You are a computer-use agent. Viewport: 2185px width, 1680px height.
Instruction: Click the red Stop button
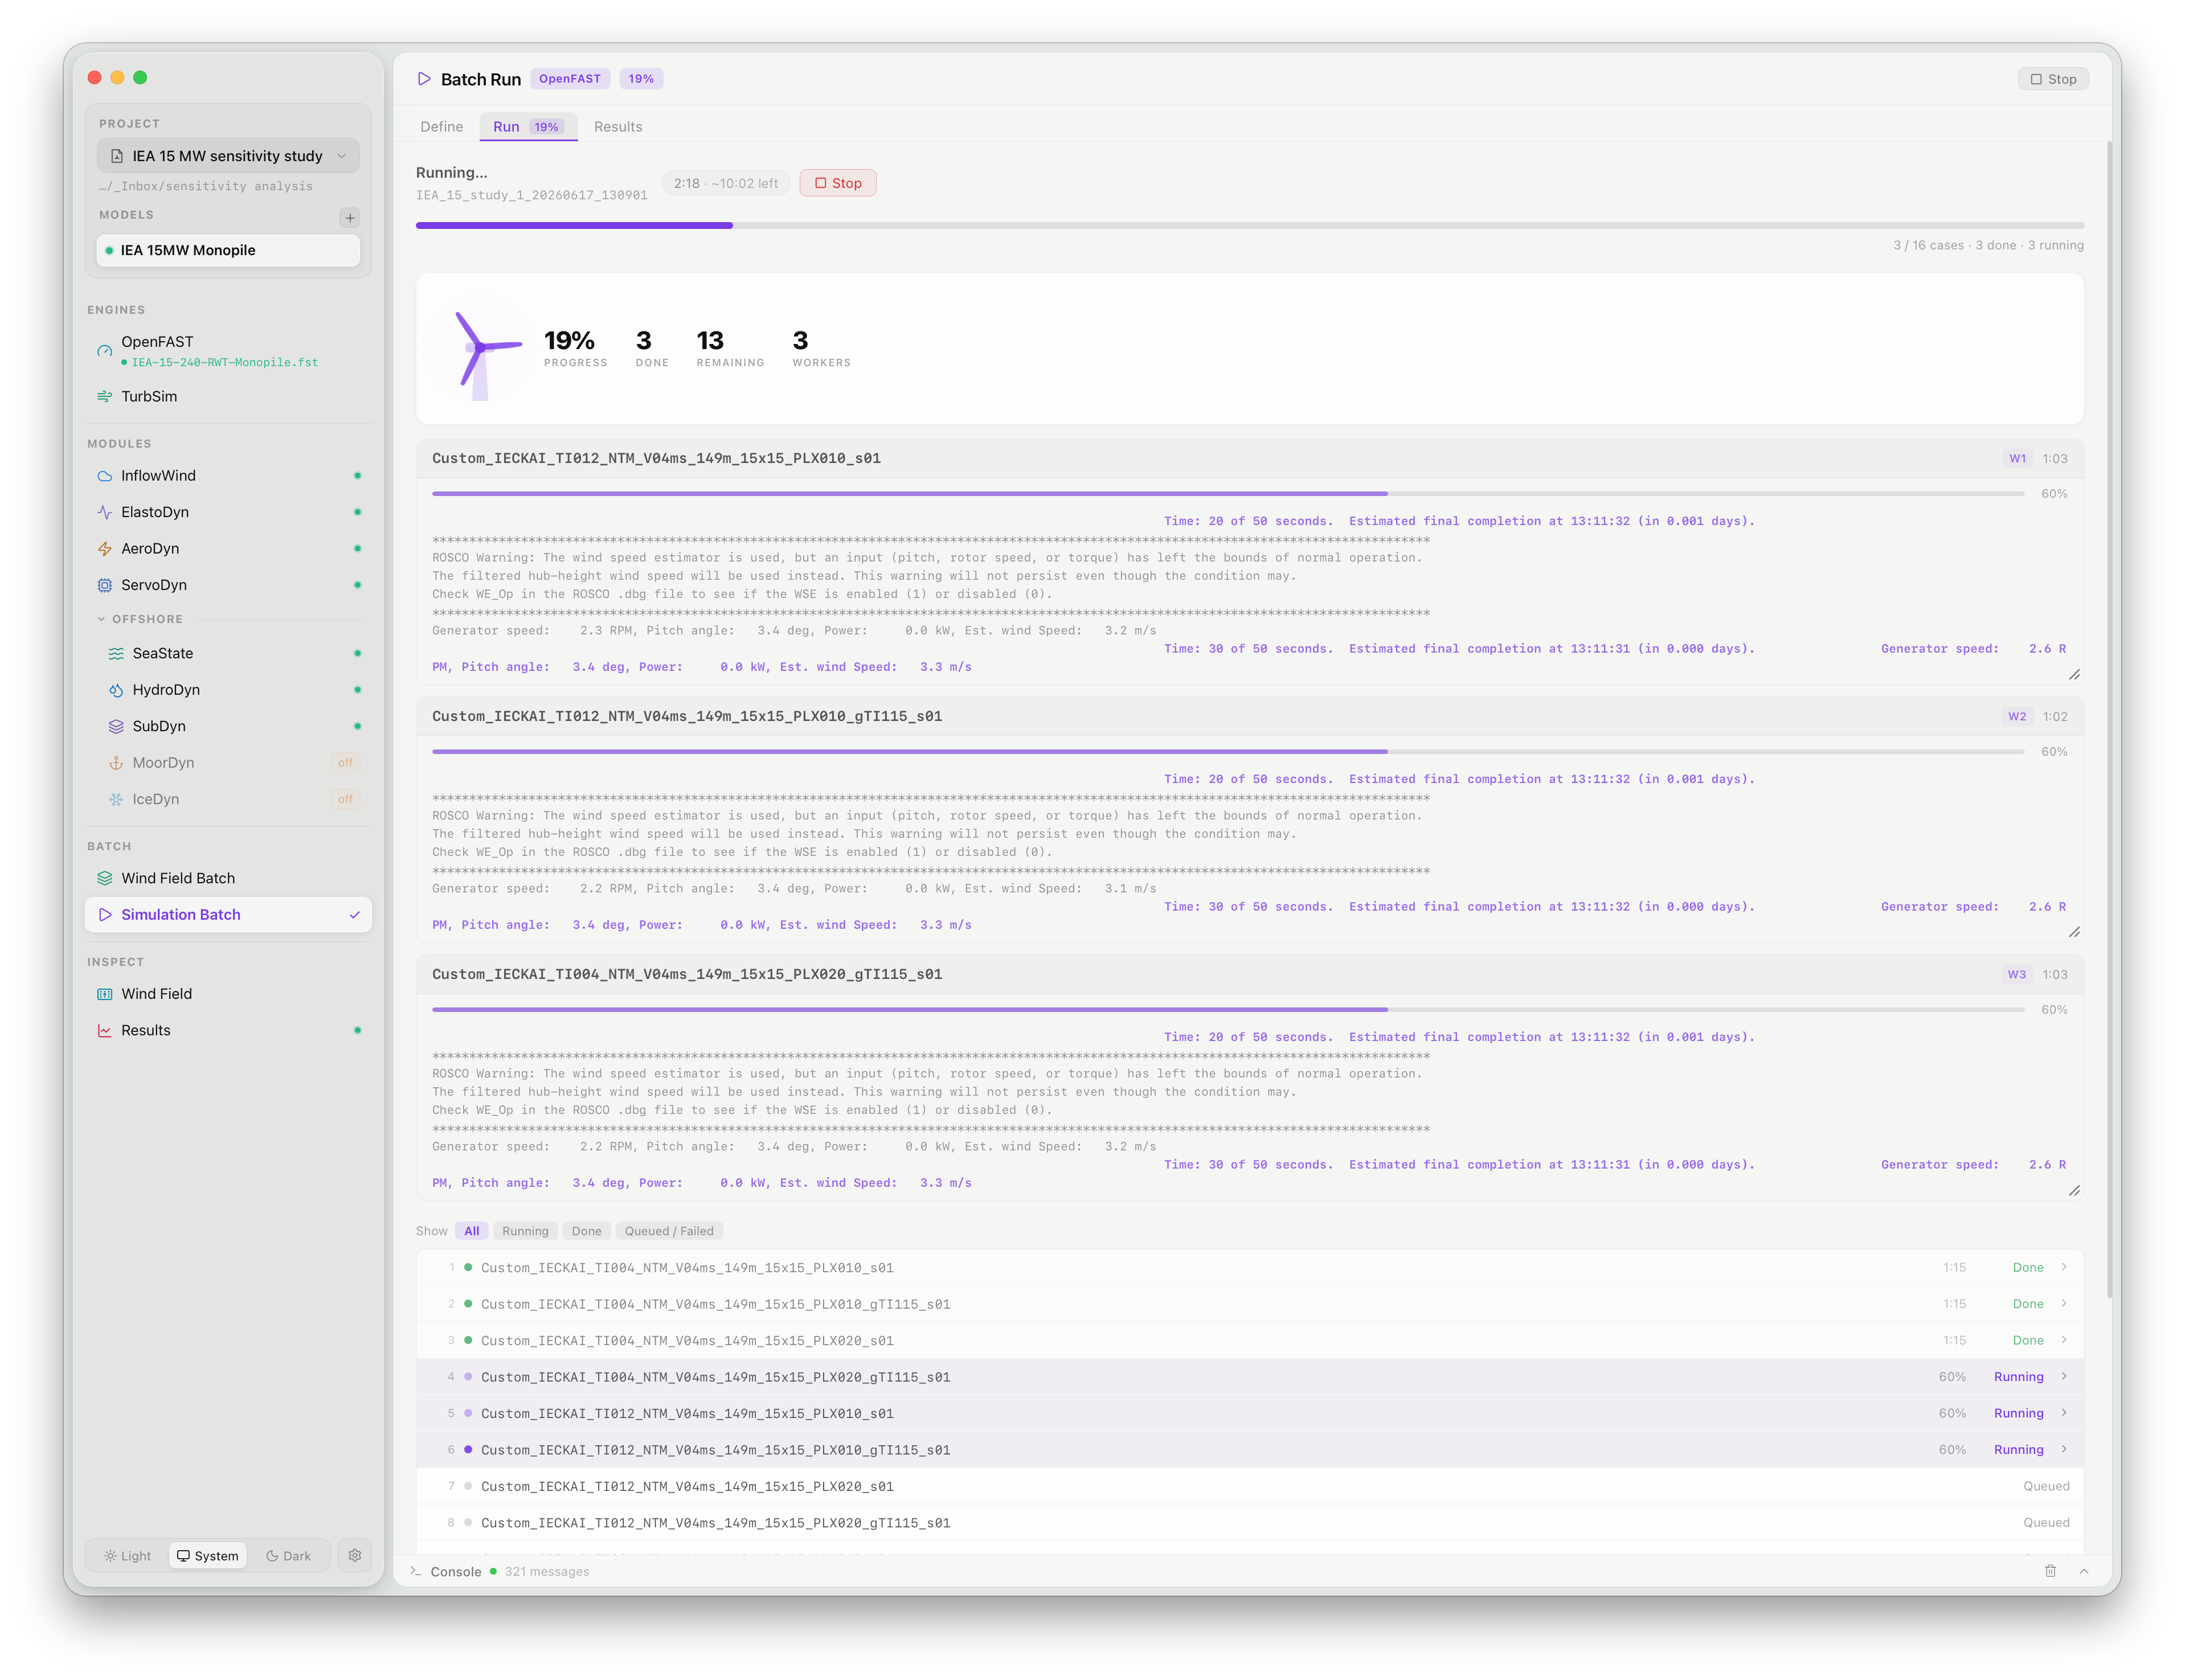click(x=837, y=183)
